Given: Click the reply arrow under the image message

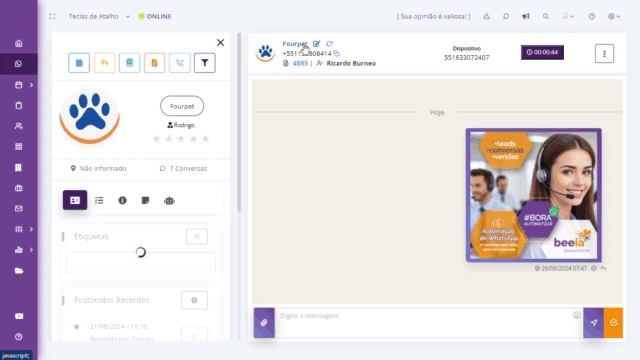Looking at the screenshot, I should click(604, 268).
